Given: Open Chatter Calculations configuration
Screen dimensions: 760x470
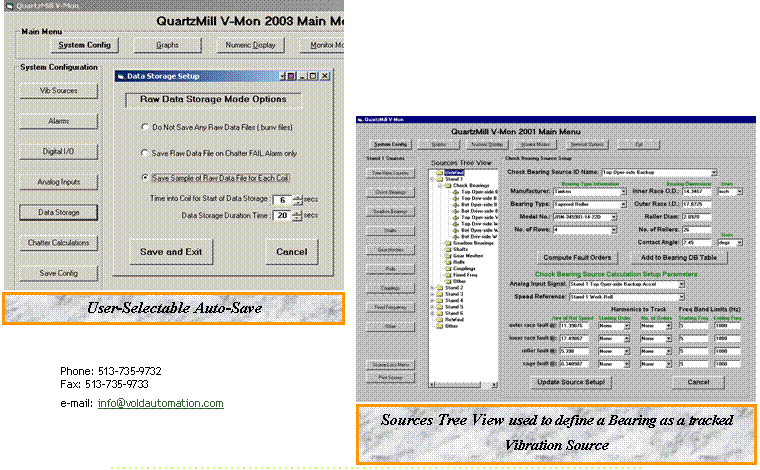Looking at the screenshot, I should click(x=59, y=243).
